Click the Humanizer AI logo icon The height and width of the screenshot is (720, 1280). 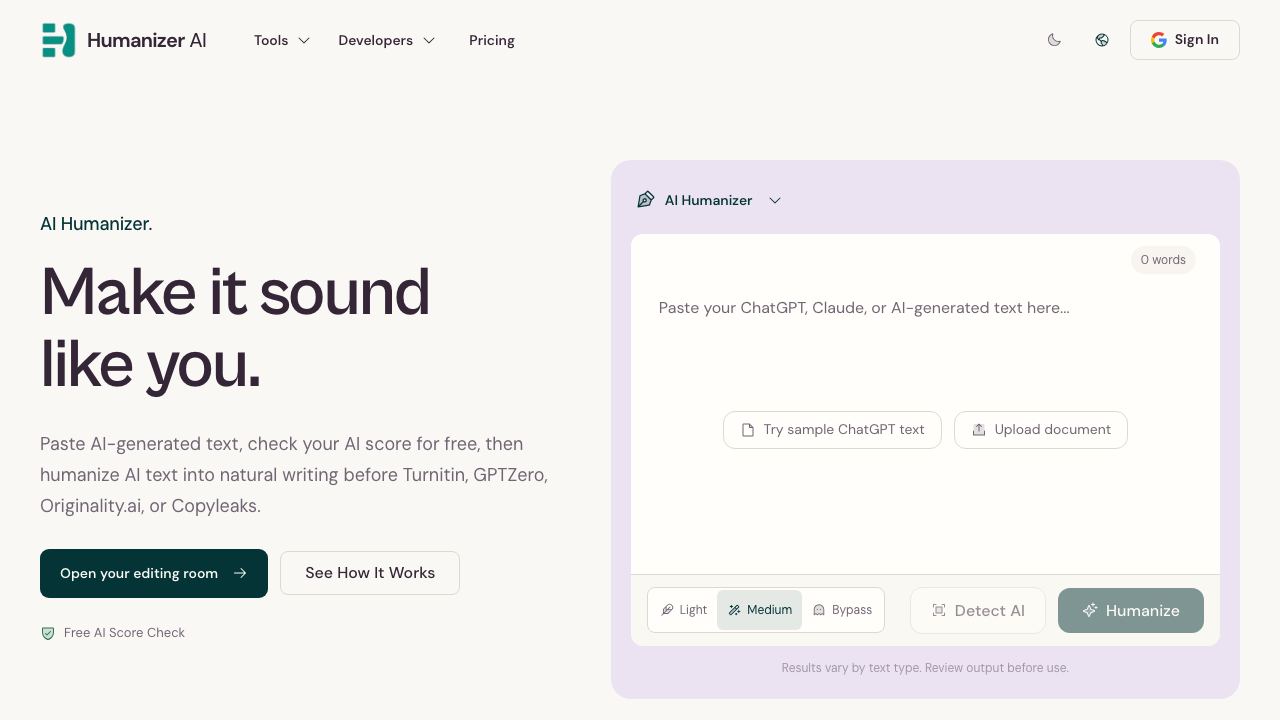click(x=58, y=40)
